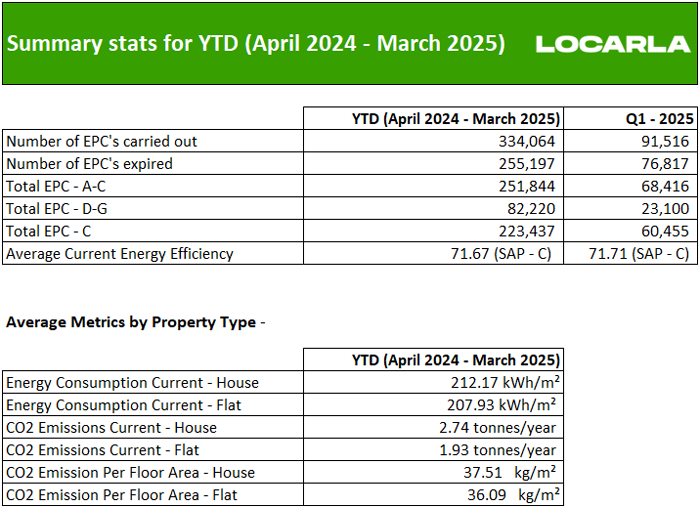700x507 pixels.
Task: Select the 'Number of EPC's carried out' row label
Action: tap(101, 141)
